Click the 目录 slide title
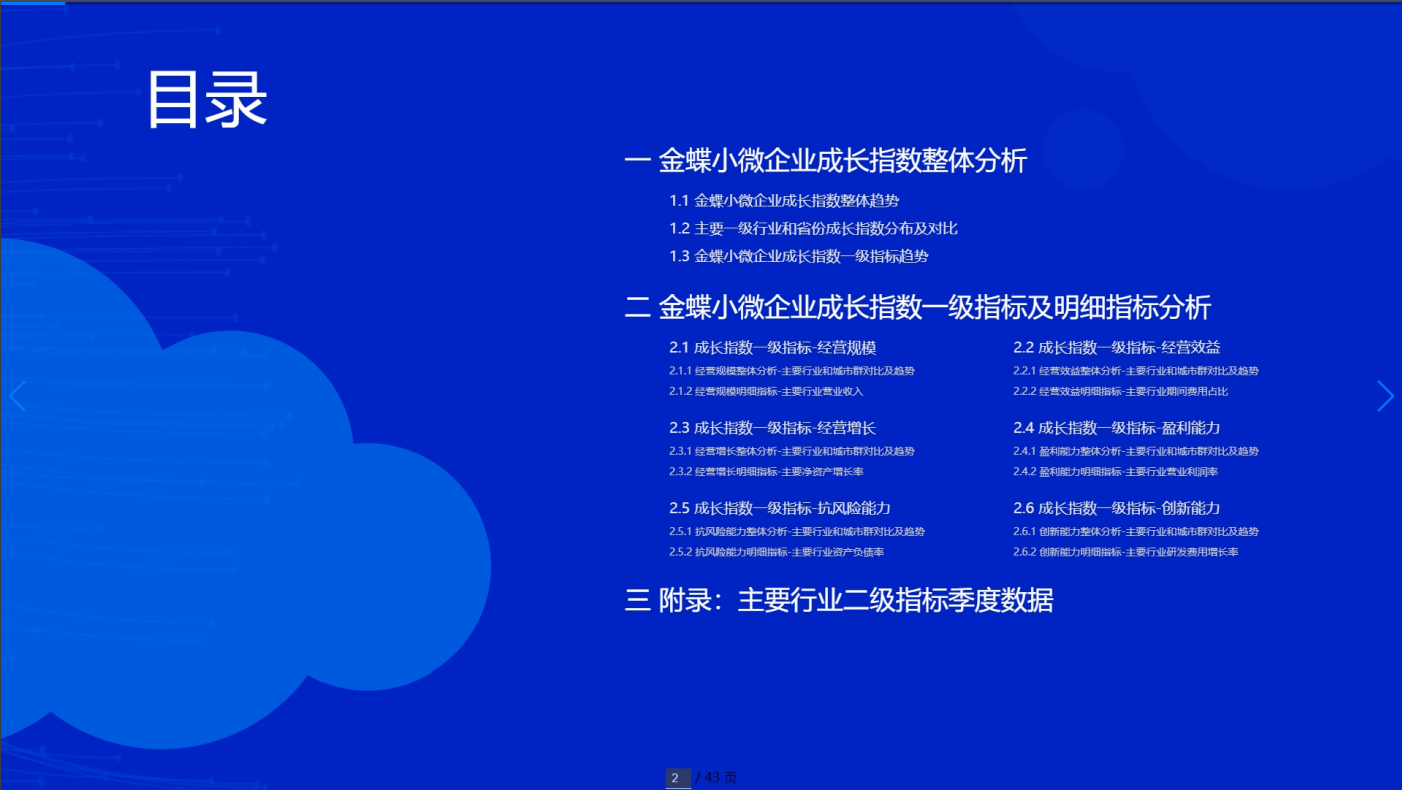Image resolution: width=1402 pixels, height=790 pixels. 207,100
